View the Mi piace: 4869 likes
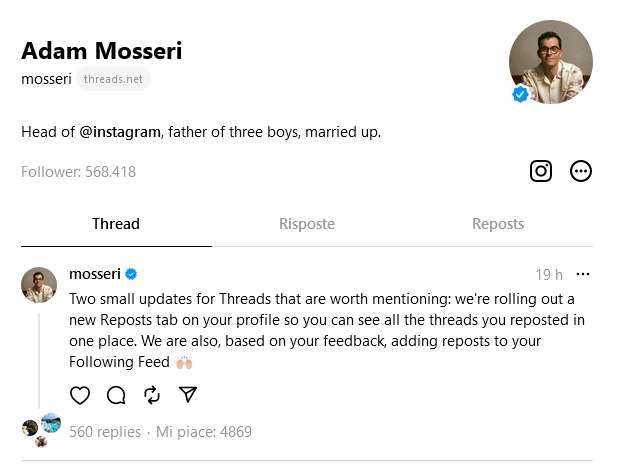This screenshot has height=471, width=621. pyautogui.click(x=205, y=432)
